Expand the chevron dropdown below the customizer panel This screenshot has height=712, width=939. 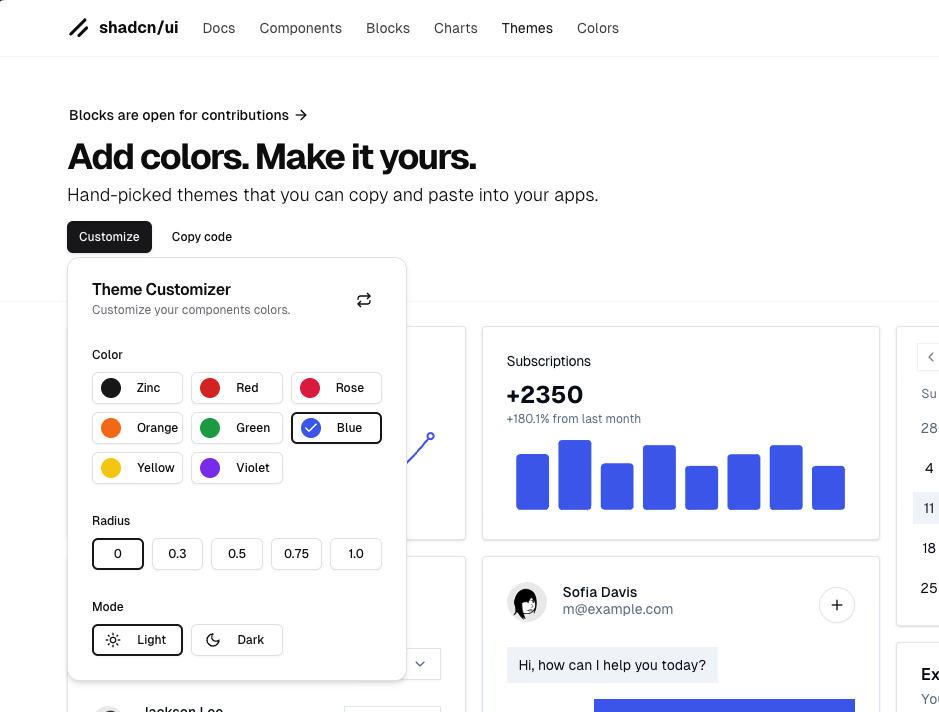click(x=420, y=663)
